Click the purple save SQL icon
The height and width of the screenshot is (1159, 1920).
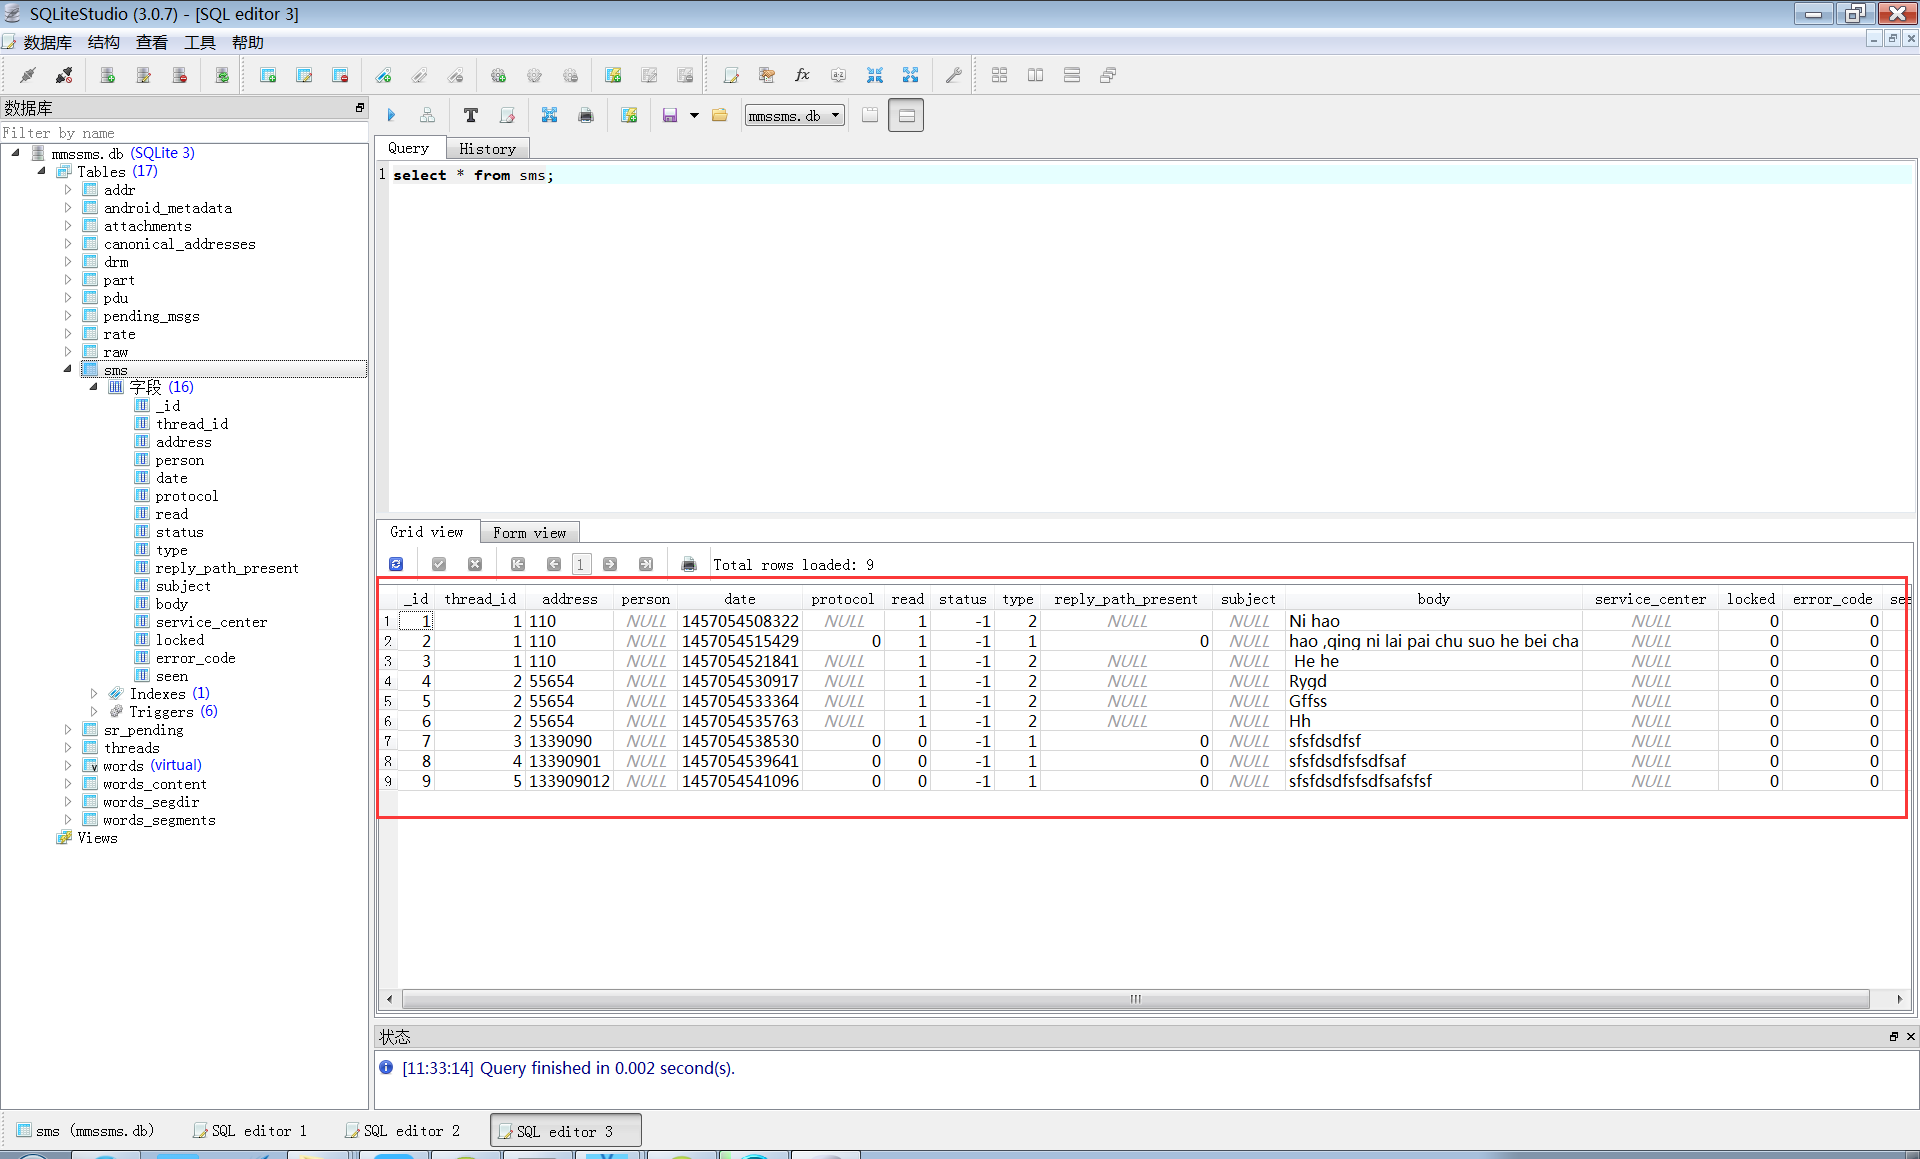point(670,116)
